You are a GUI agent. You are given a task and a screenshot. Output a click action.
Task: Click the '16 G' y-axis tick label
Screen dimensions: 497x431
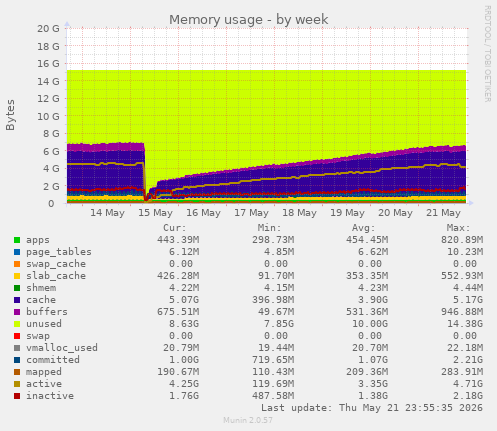click(48, 64)
